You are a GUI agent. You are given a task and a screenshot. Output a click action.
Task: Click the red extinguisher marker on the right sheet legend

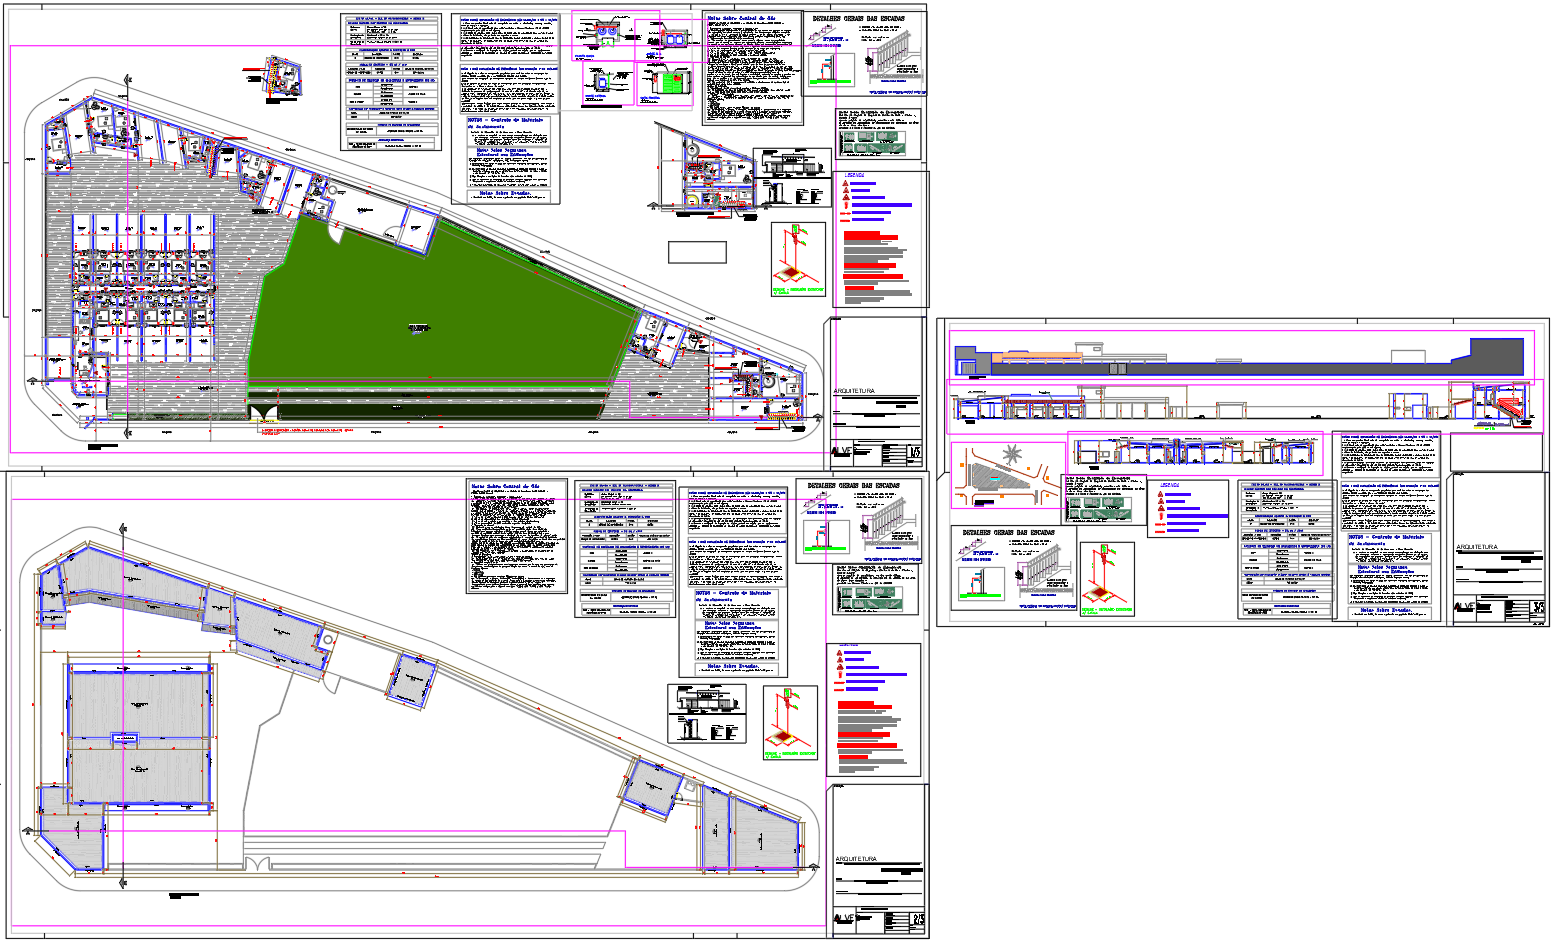(1161, 516)
